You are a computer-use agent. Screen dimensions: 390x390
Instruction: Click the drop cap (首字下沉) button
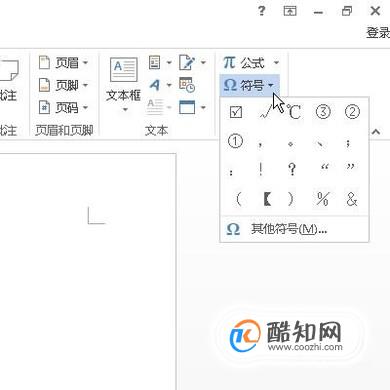point(160,107)
